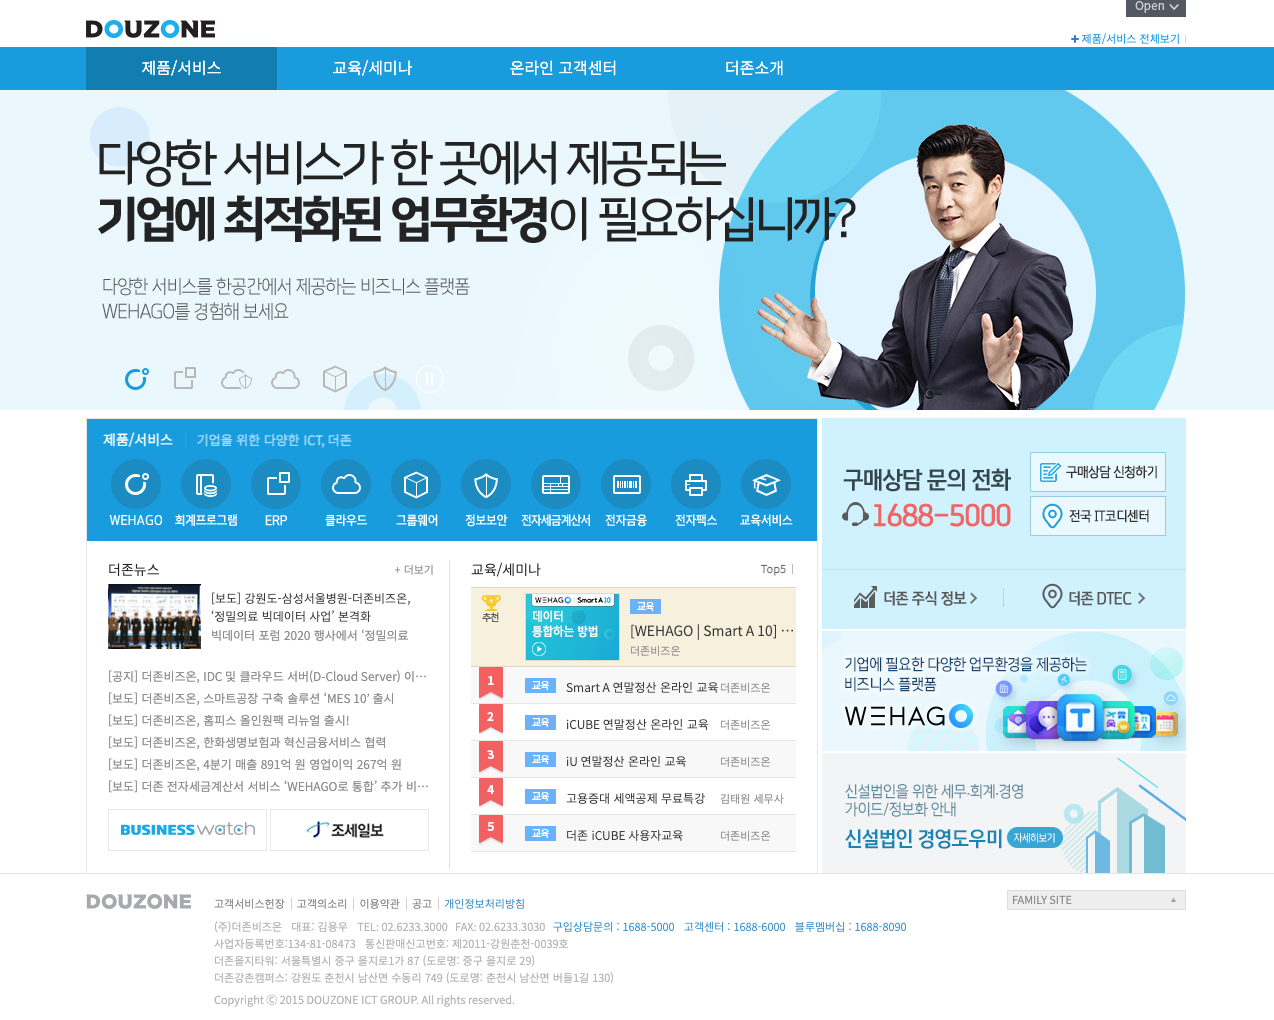Open the [WEHAGO | Smart A 10] recommended course
1274x1020 pixels.
pyautogui.click(x=712, y=631)
